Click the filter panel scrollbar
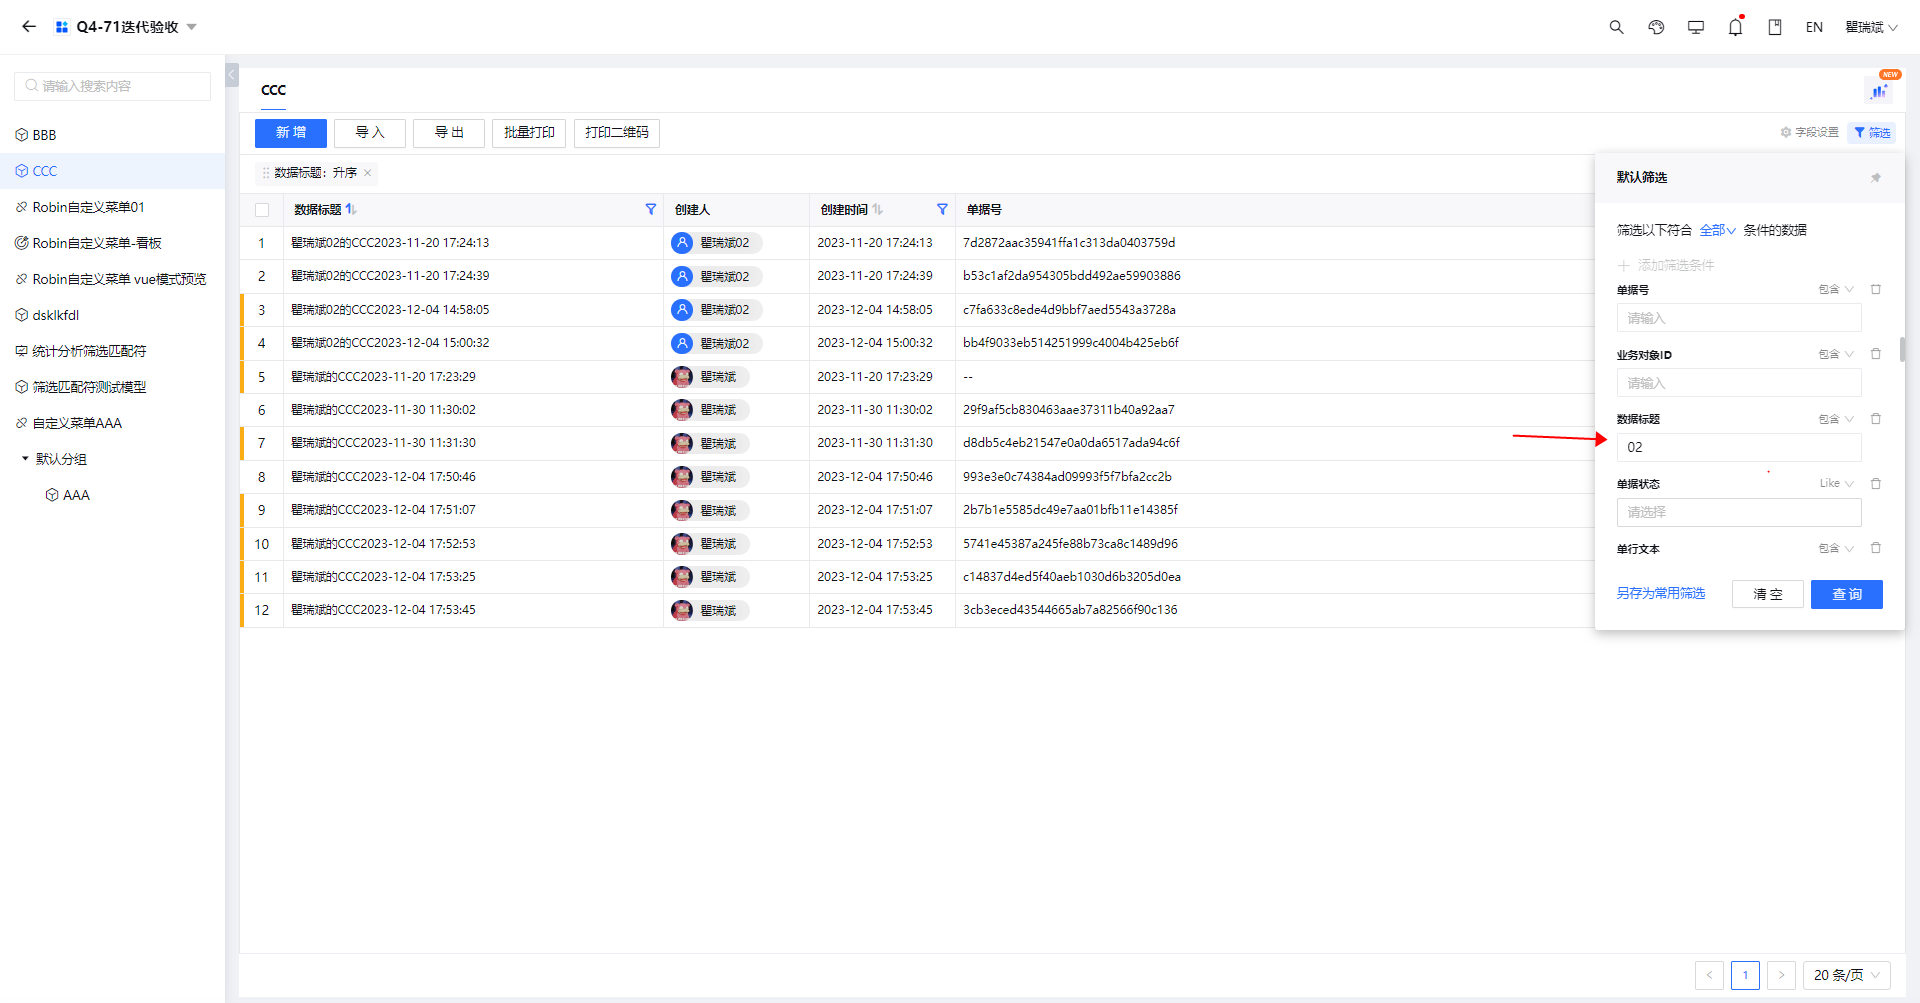The width and height of the screenshot is (1920, 1003). click(x=1902, y=350)
